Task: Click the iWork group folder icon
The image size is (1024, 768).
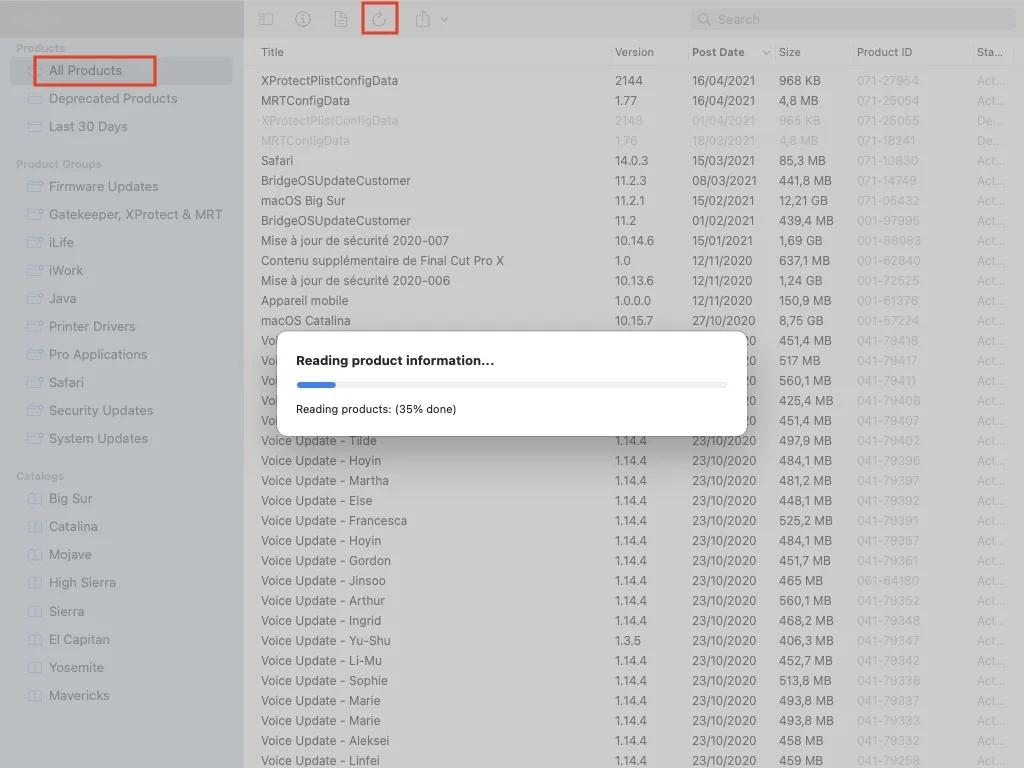Action: [x=35, y=271]
